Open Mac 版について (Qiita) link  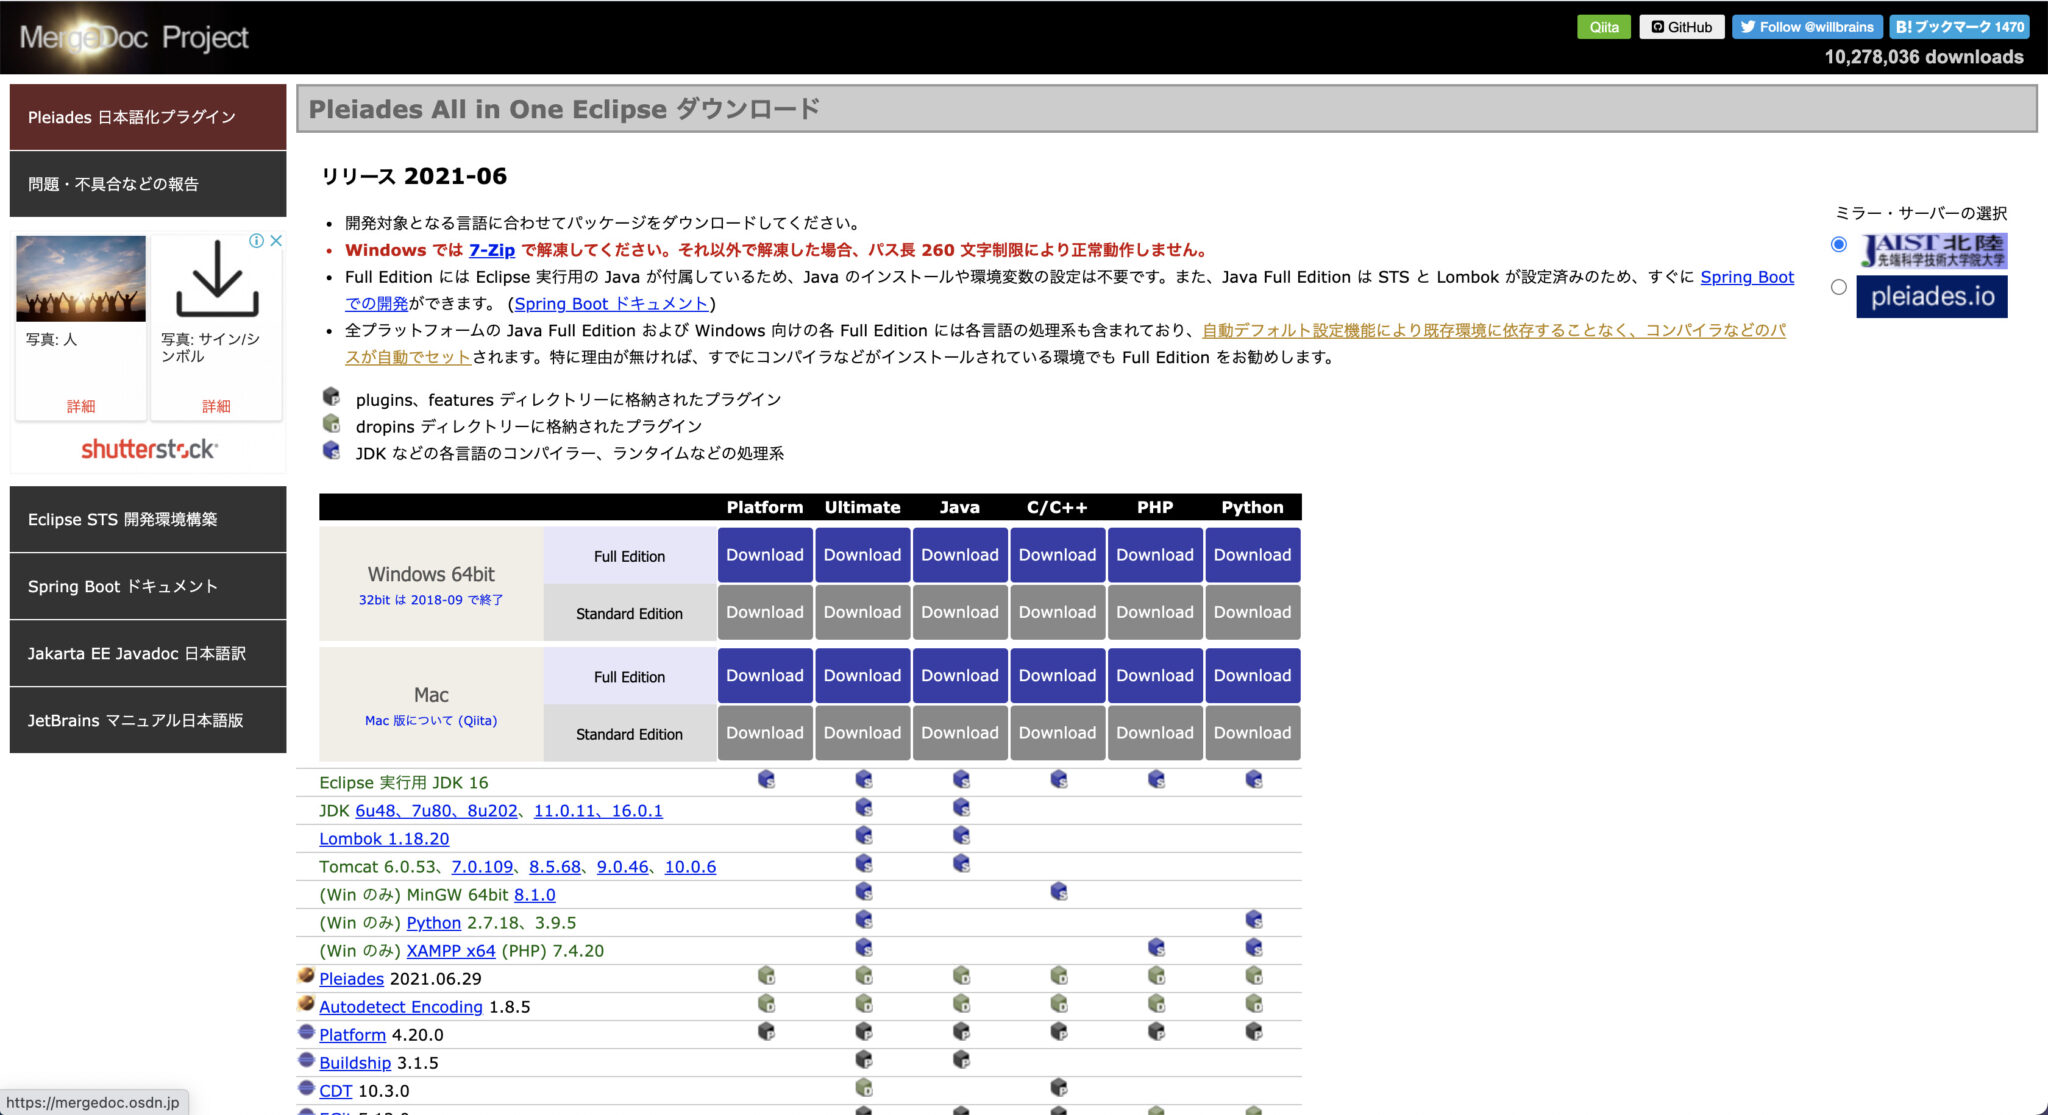pyautogui.click(x=431, y=720)
